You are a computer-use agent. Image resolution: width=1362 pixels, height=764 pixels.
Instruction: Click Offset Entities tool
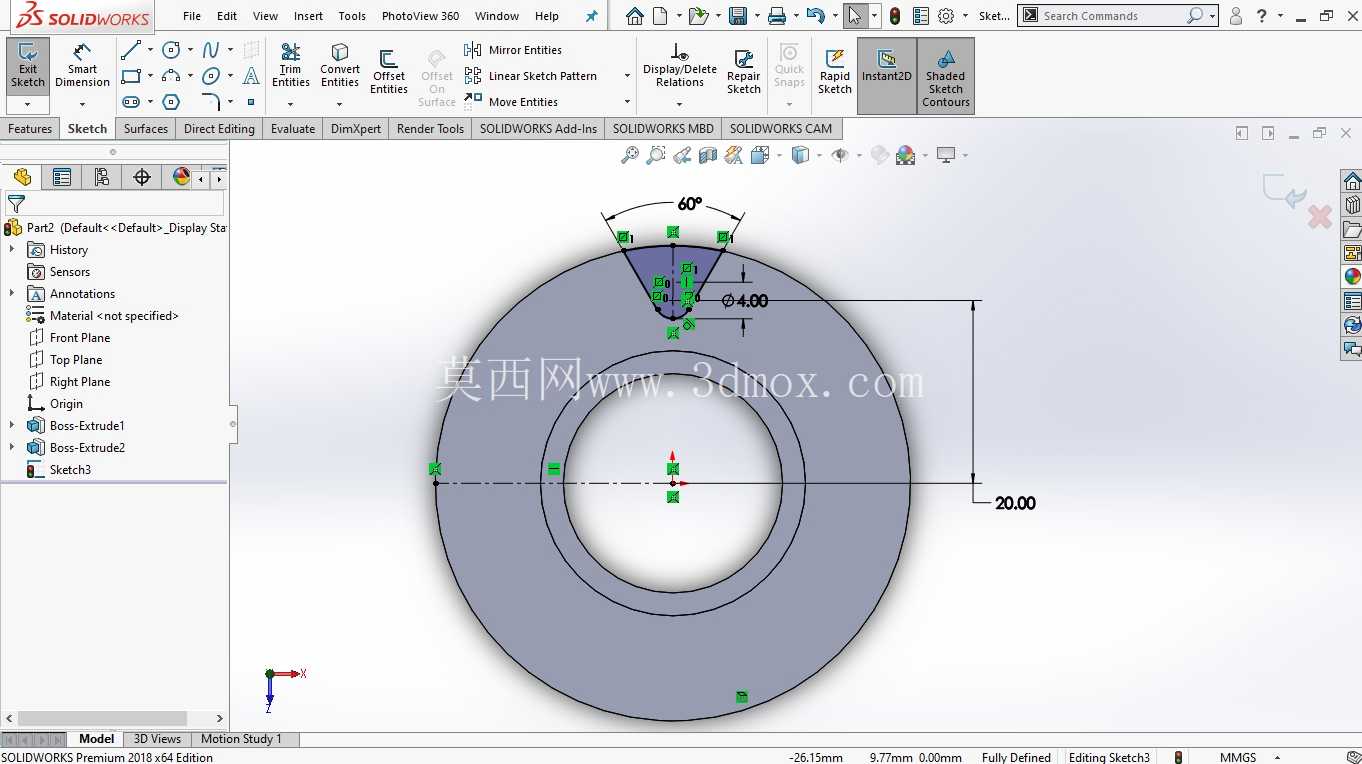coord(389,72)
